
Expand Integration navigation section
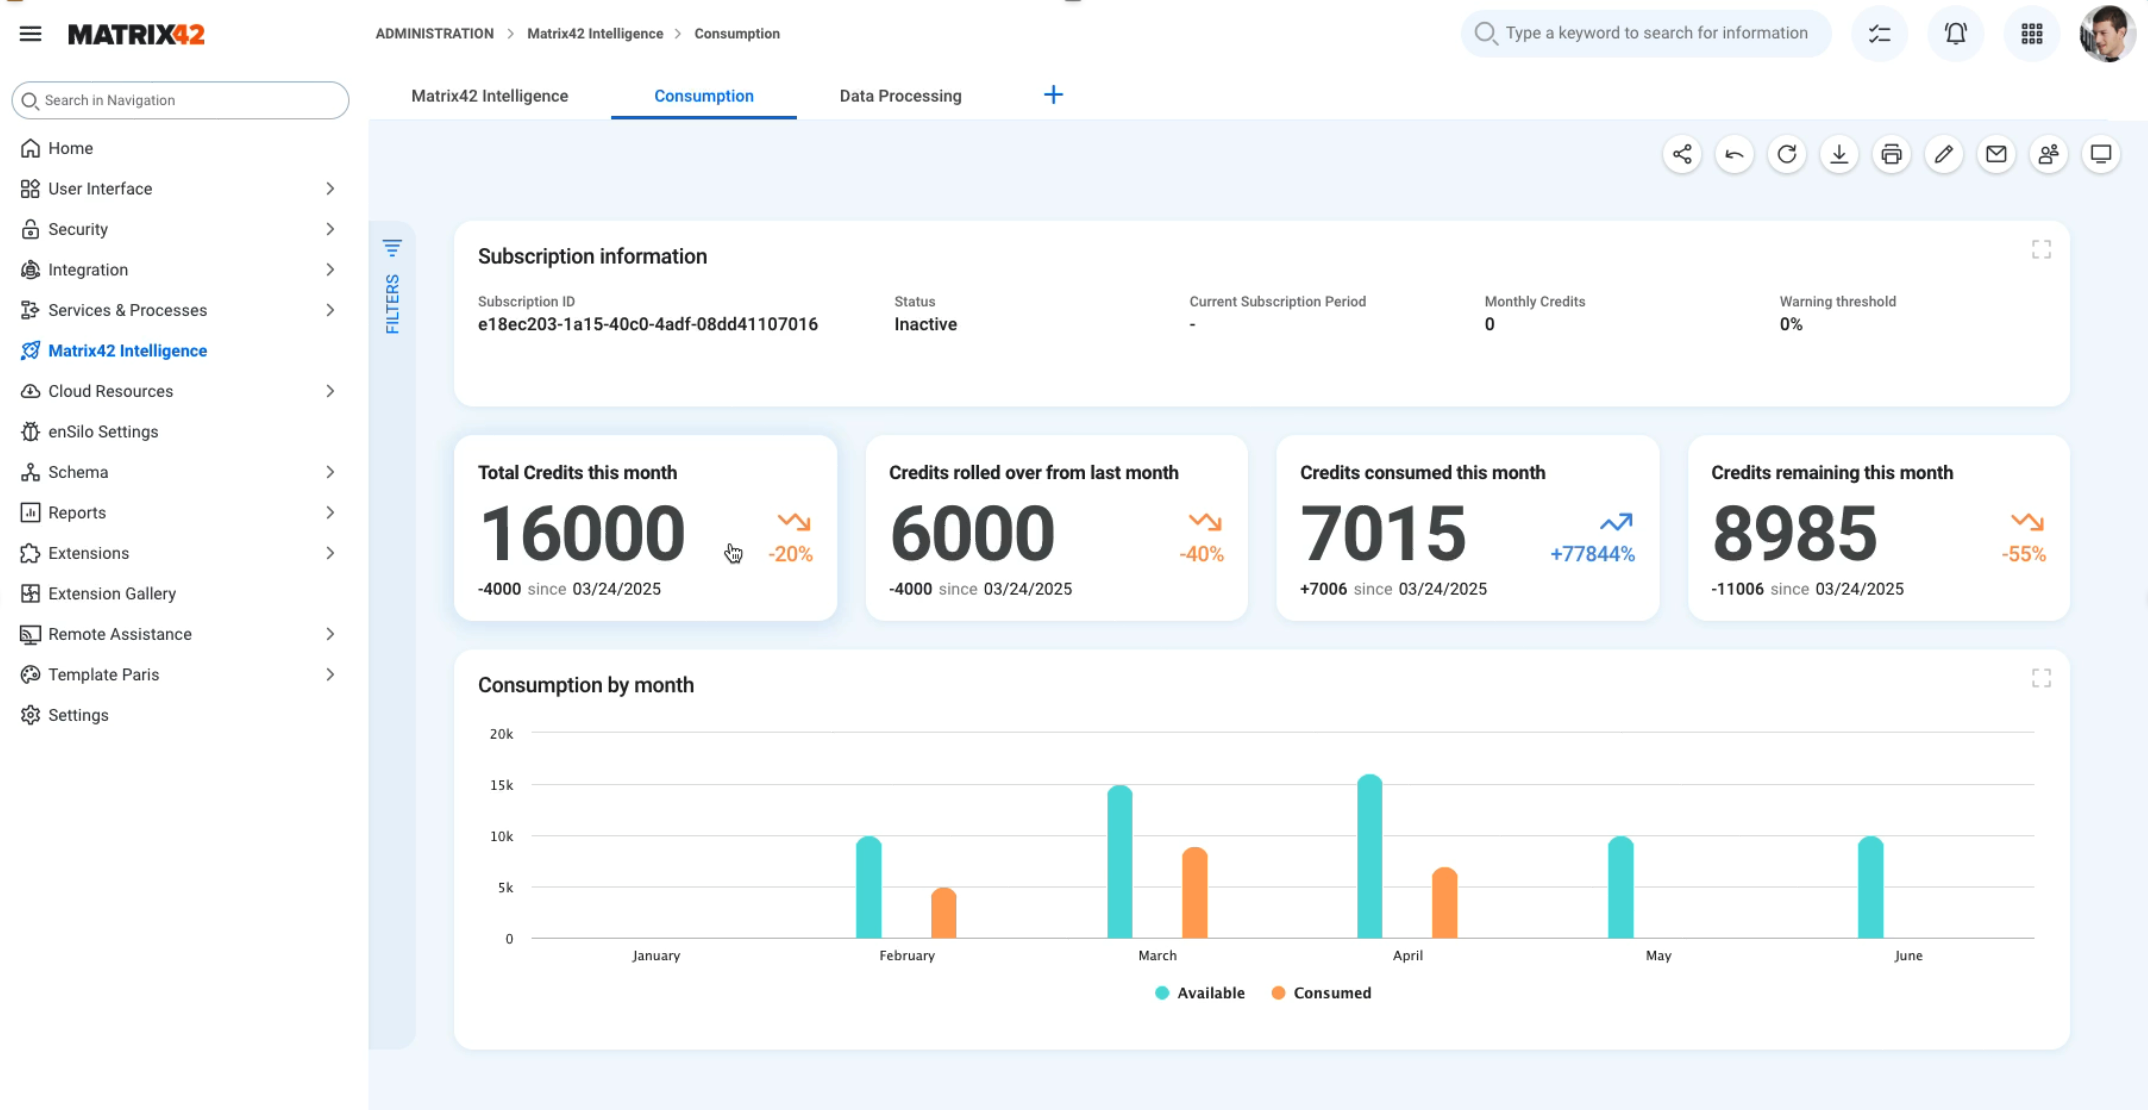coord(330,270)
